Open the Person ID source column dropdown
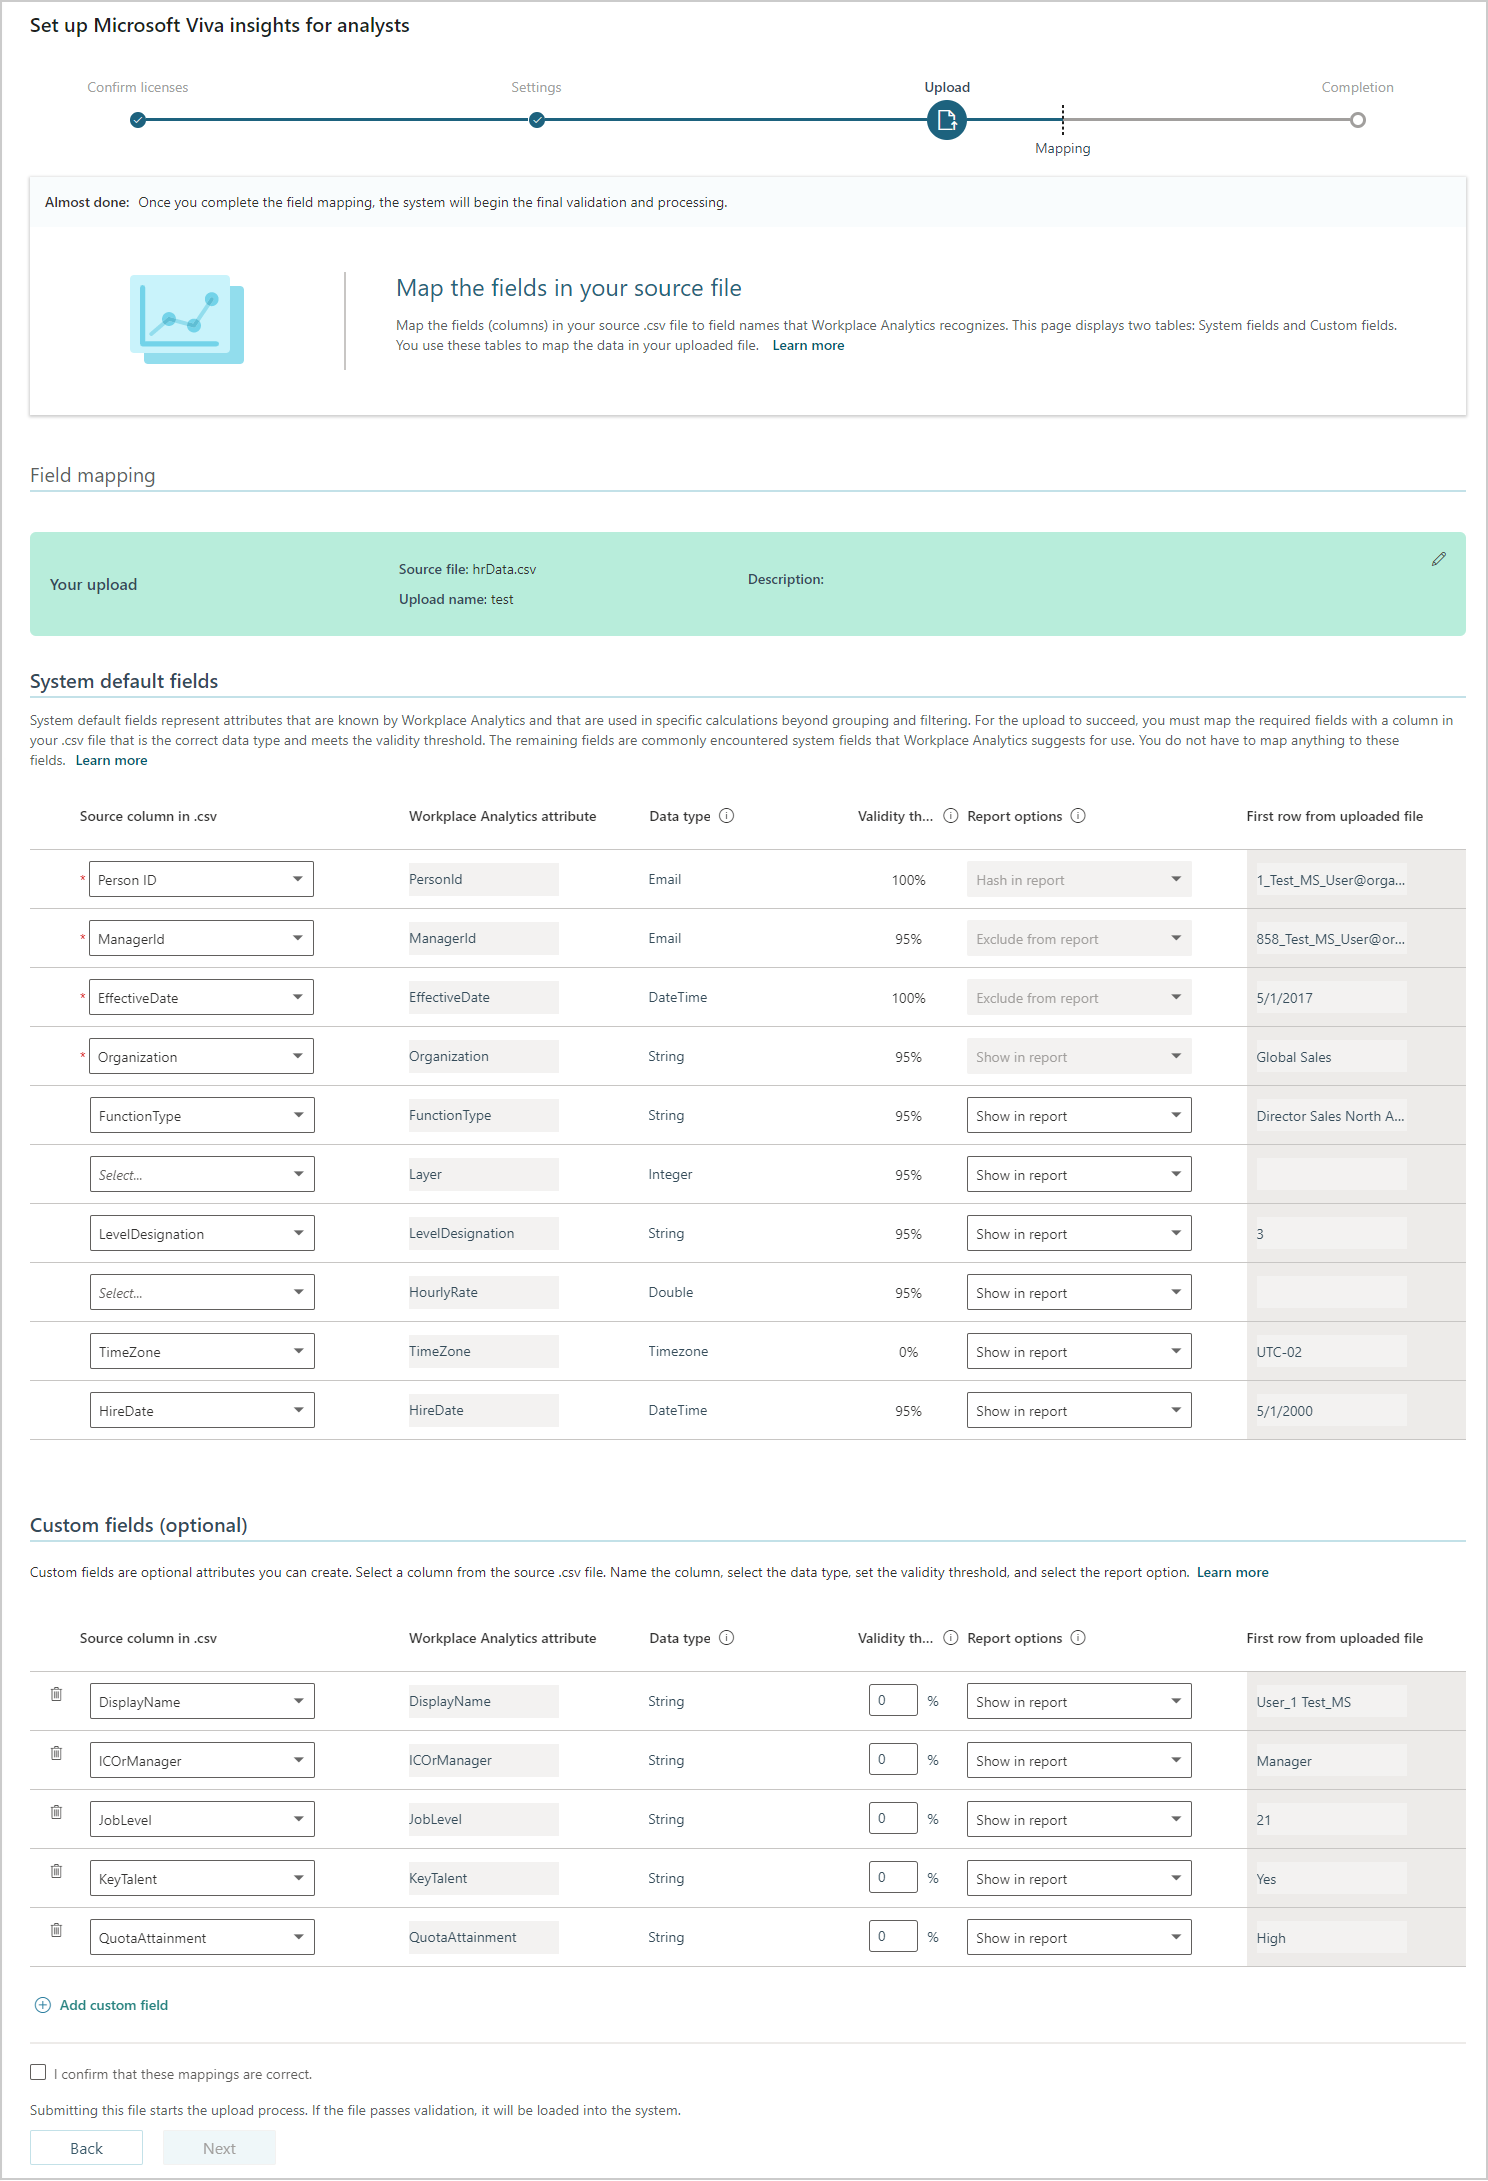This screenshot has height=2181, width=1488. point(201,879)
